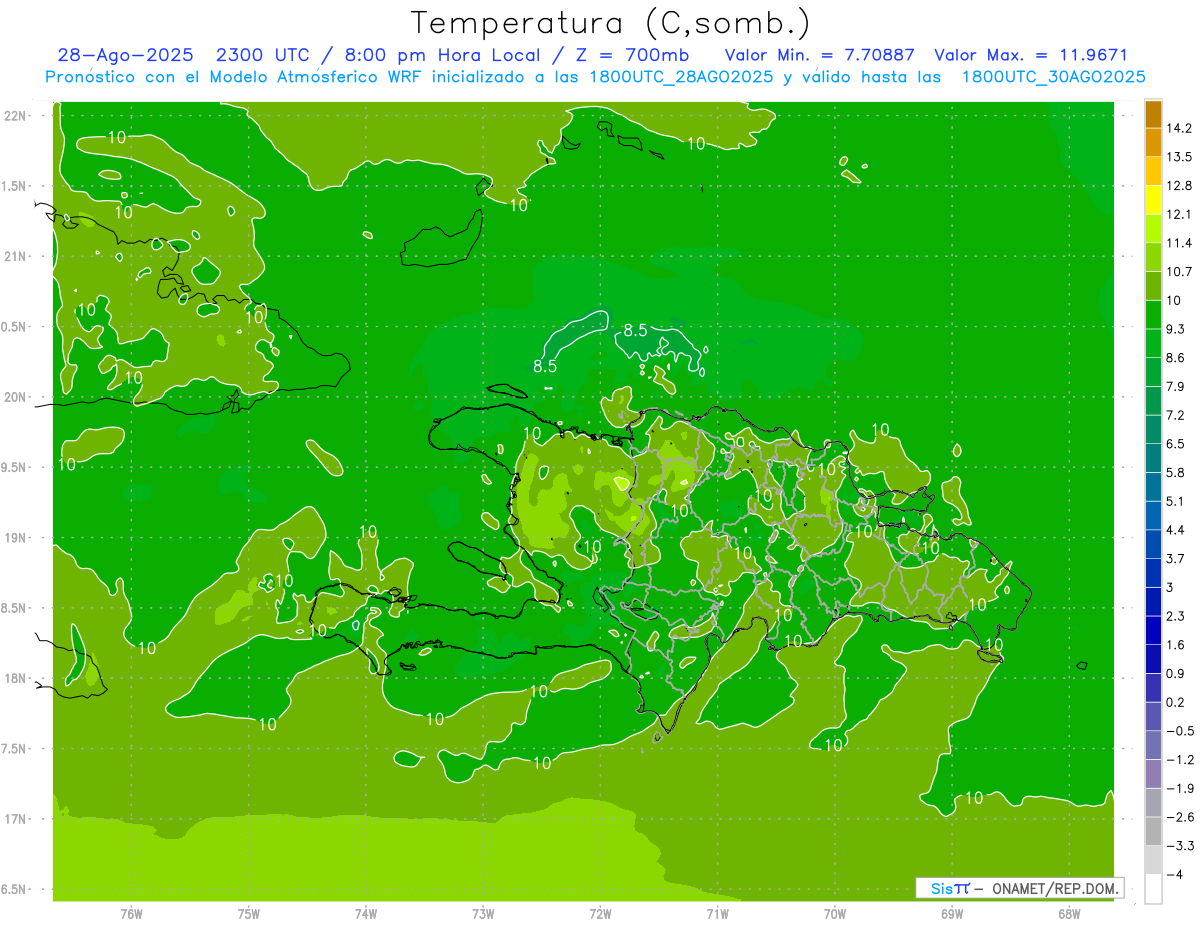Click the '71W' longitude axis label
The height and width of the screenshot is (927, 1200).
pyautogui.click(x=717, y=914)
